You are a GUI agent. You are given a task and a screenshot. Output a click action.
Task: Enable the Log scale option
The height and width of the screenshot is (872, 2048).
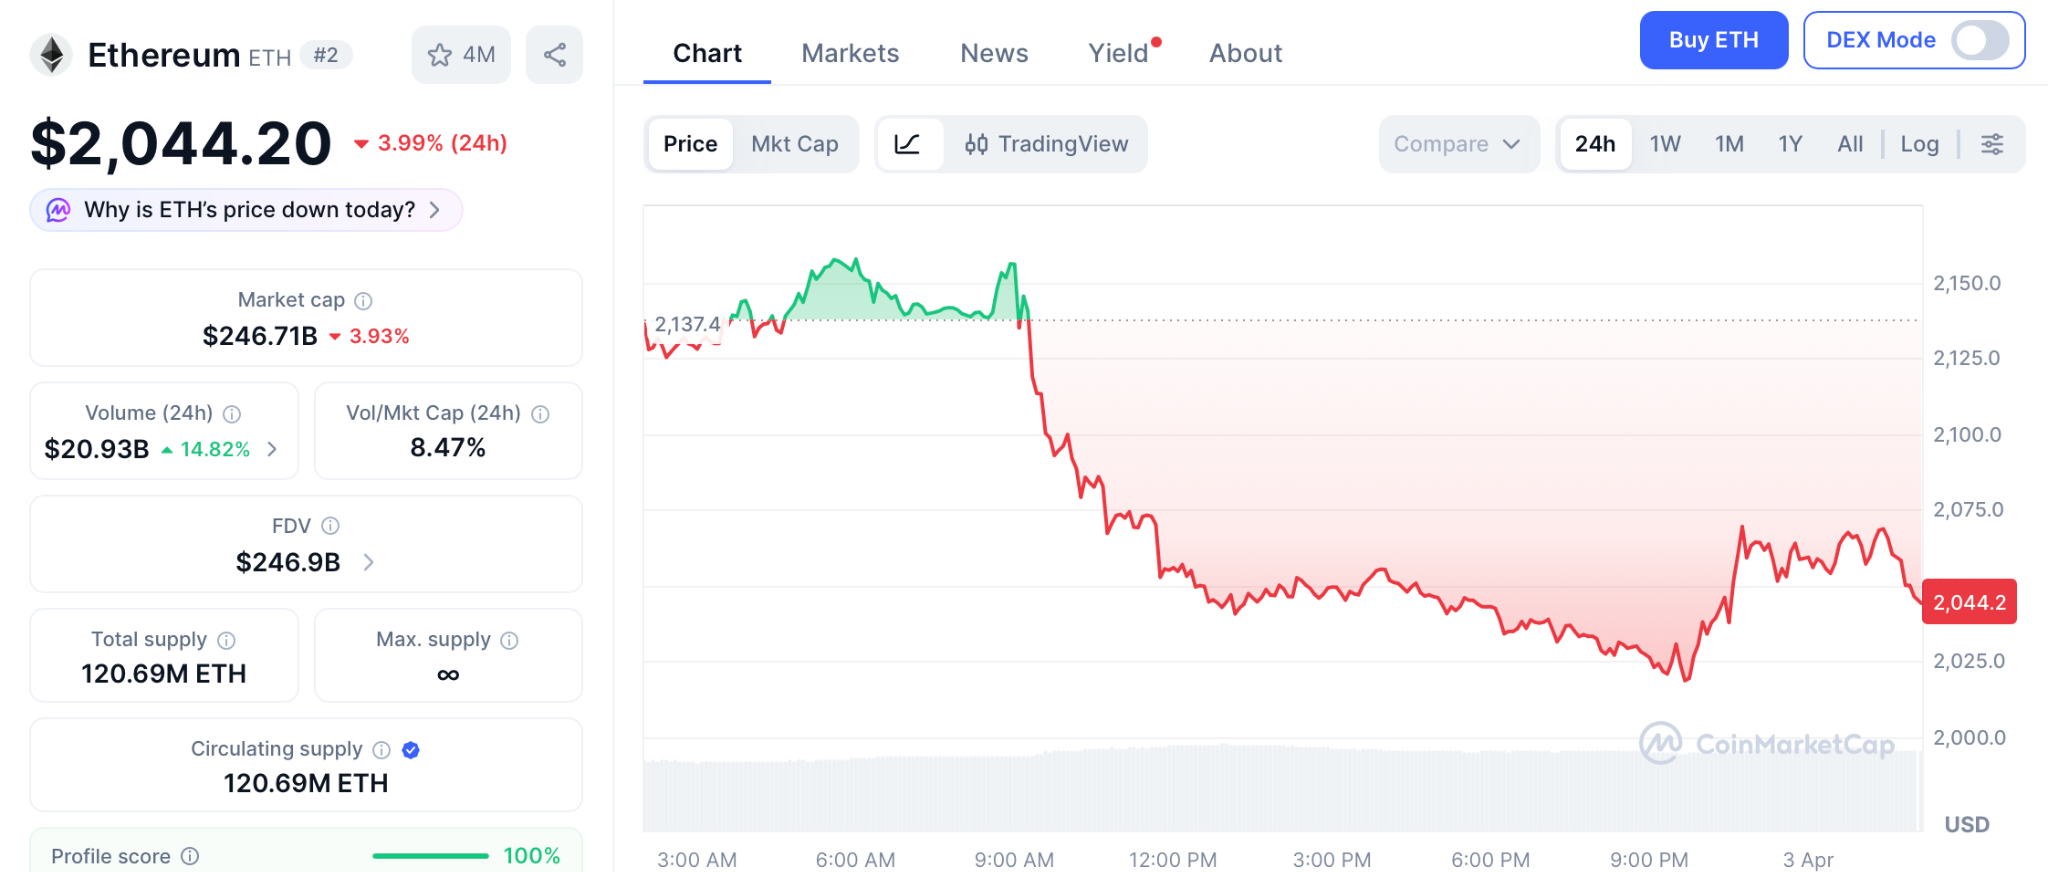[x=1919, y=144]
